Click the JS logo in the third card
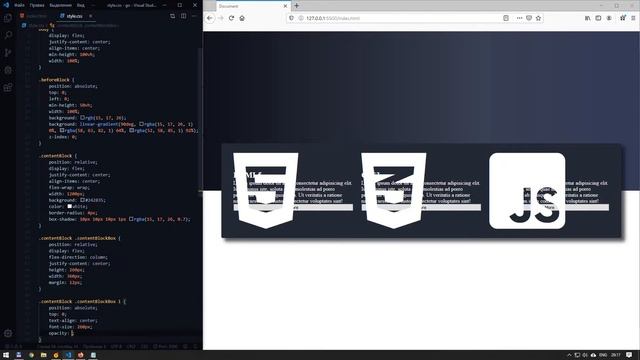 pyautogui.click(x=527, y=191)
